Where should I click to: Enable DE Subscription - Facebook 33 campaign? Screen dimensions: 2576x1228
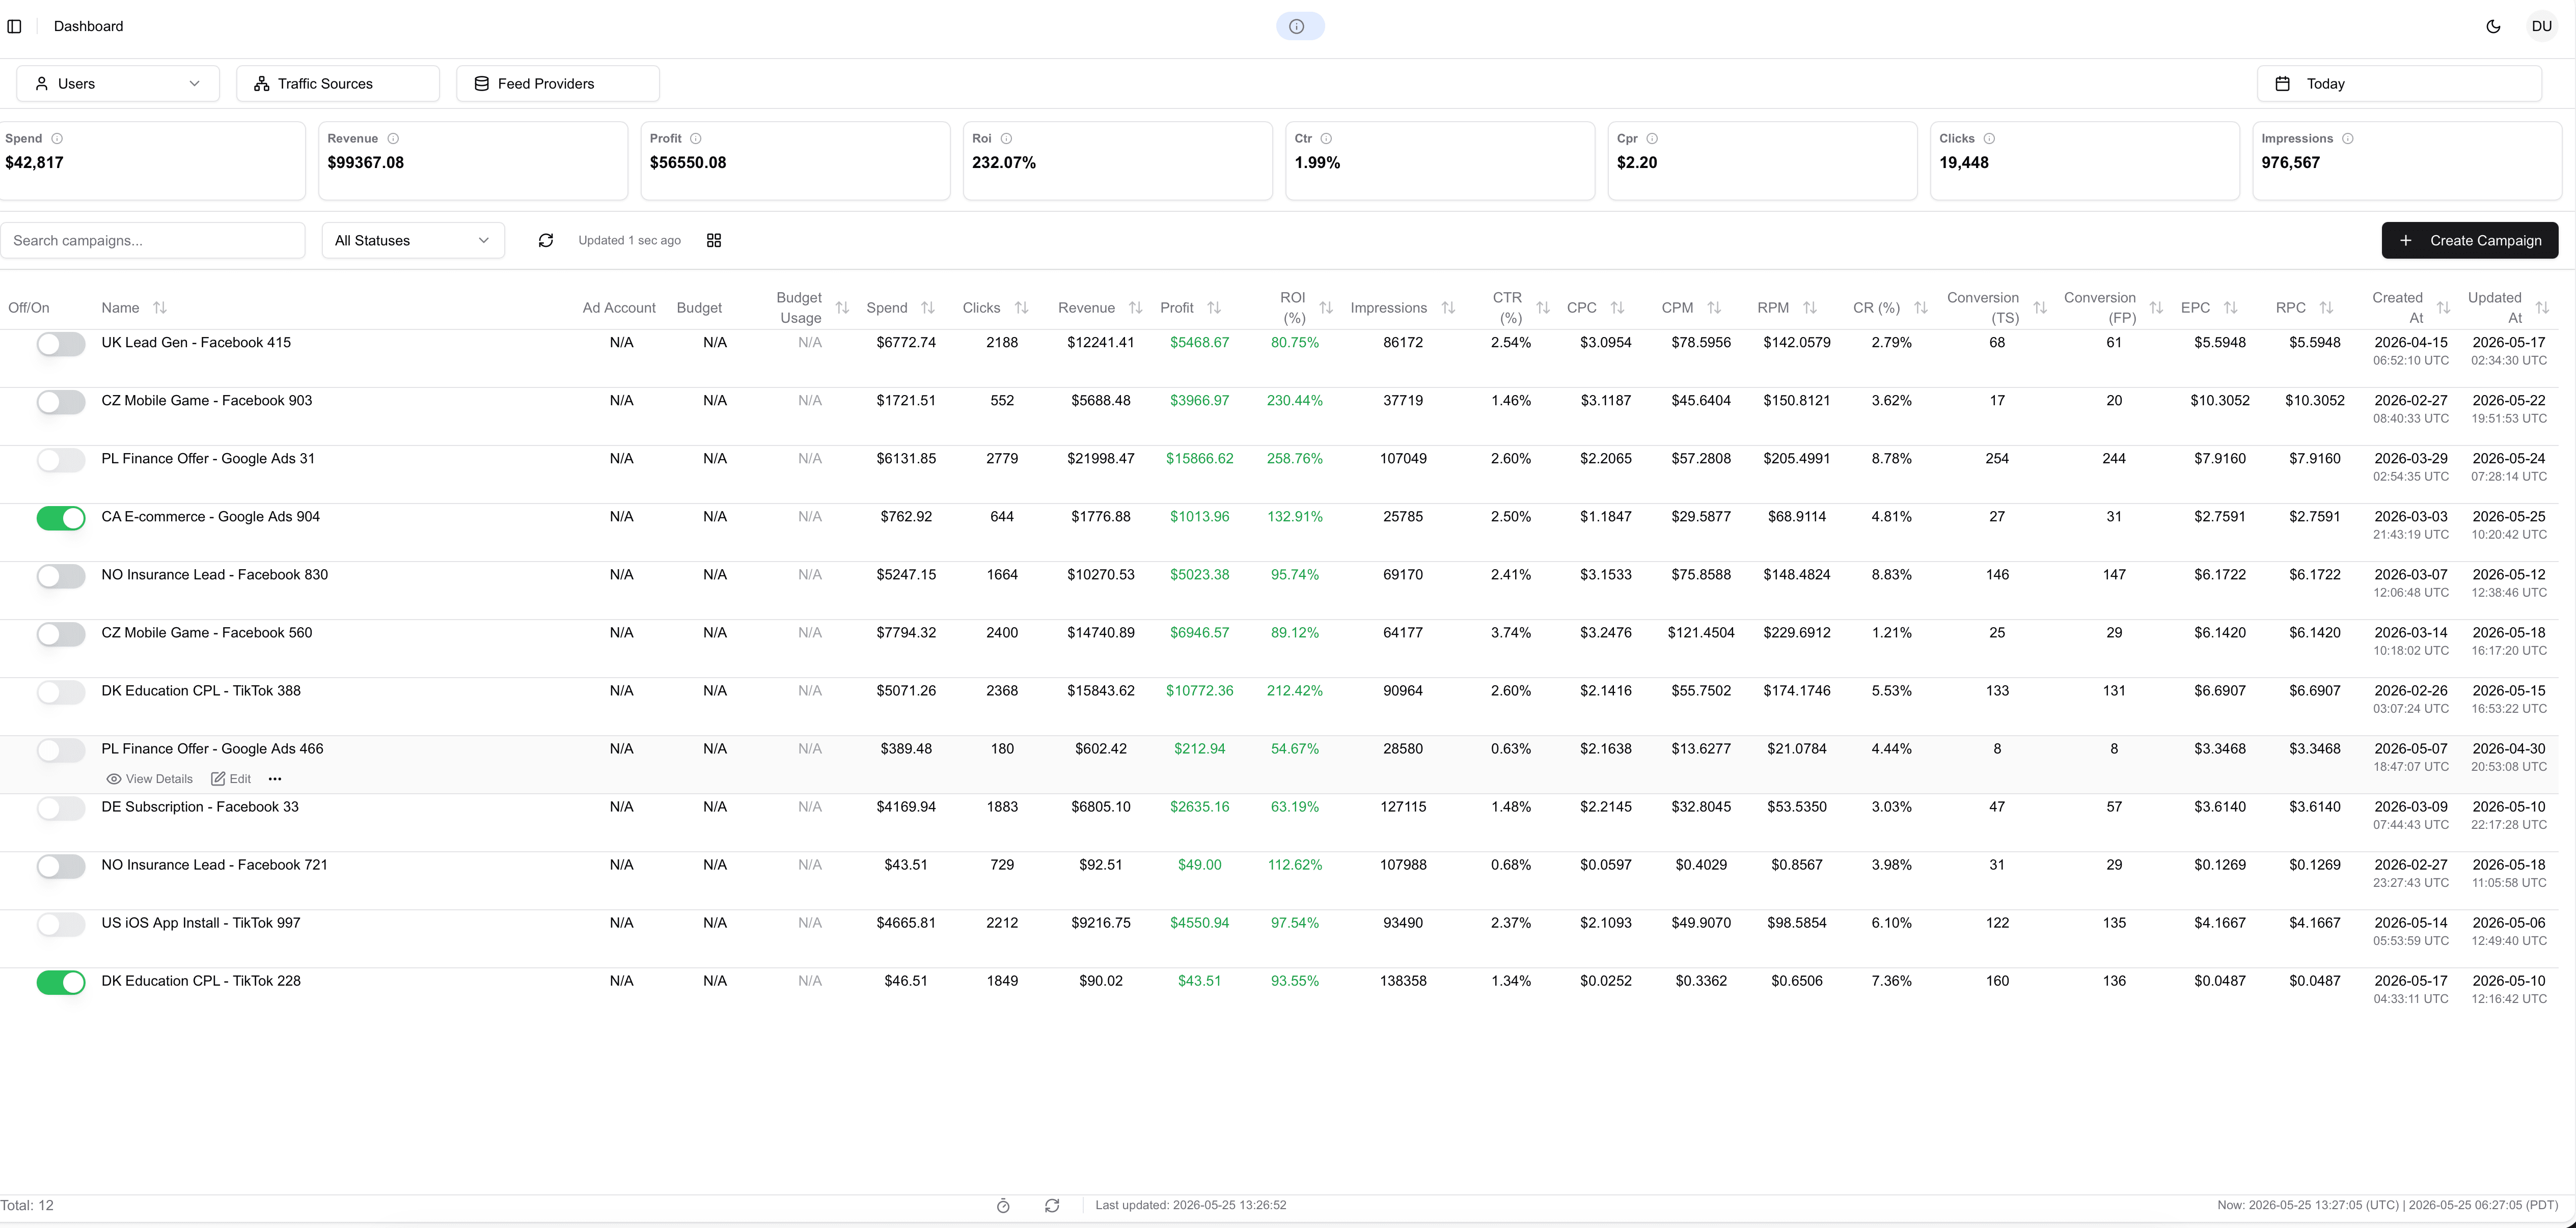pyautogui.click(x=61, y=808)
